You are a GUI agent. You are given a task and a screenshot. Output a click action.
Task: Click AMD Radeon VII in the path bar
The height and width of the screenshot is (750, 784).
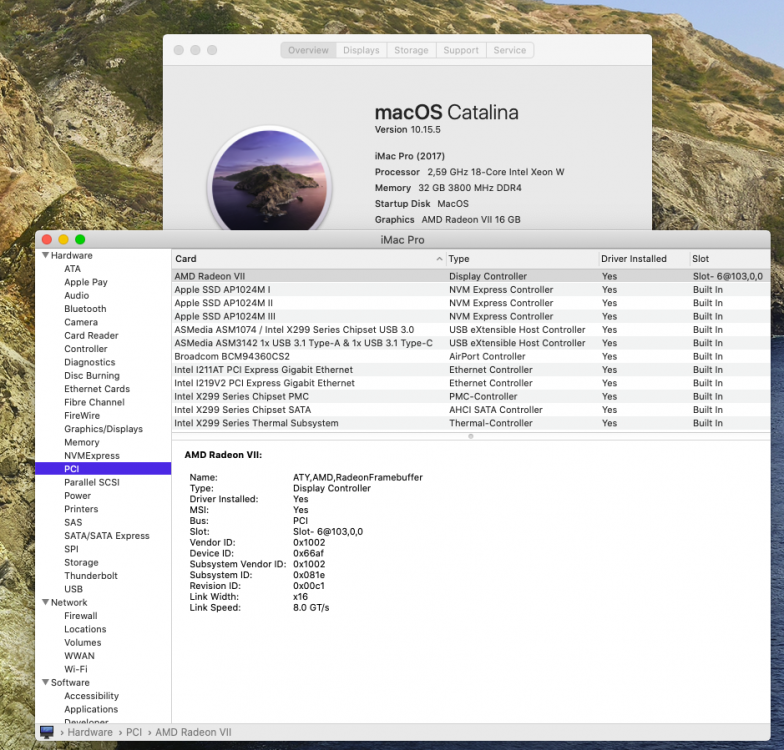[193, 732]
